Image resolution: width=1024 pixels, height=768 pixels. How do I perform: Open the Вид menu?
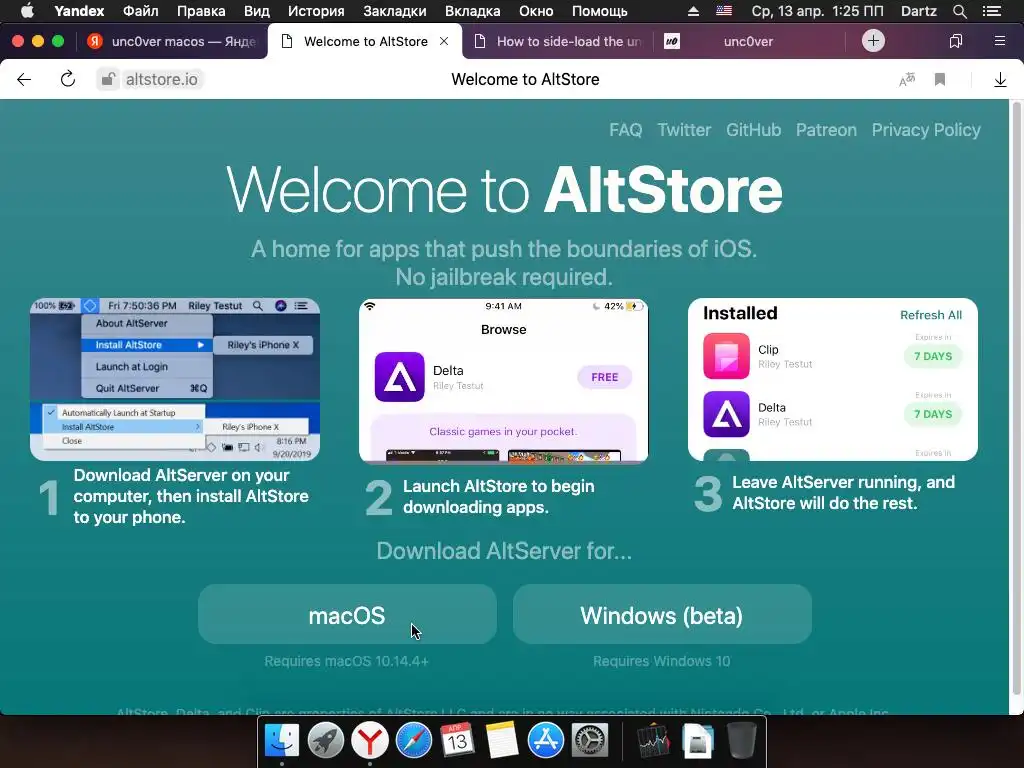tap(257, 11)
